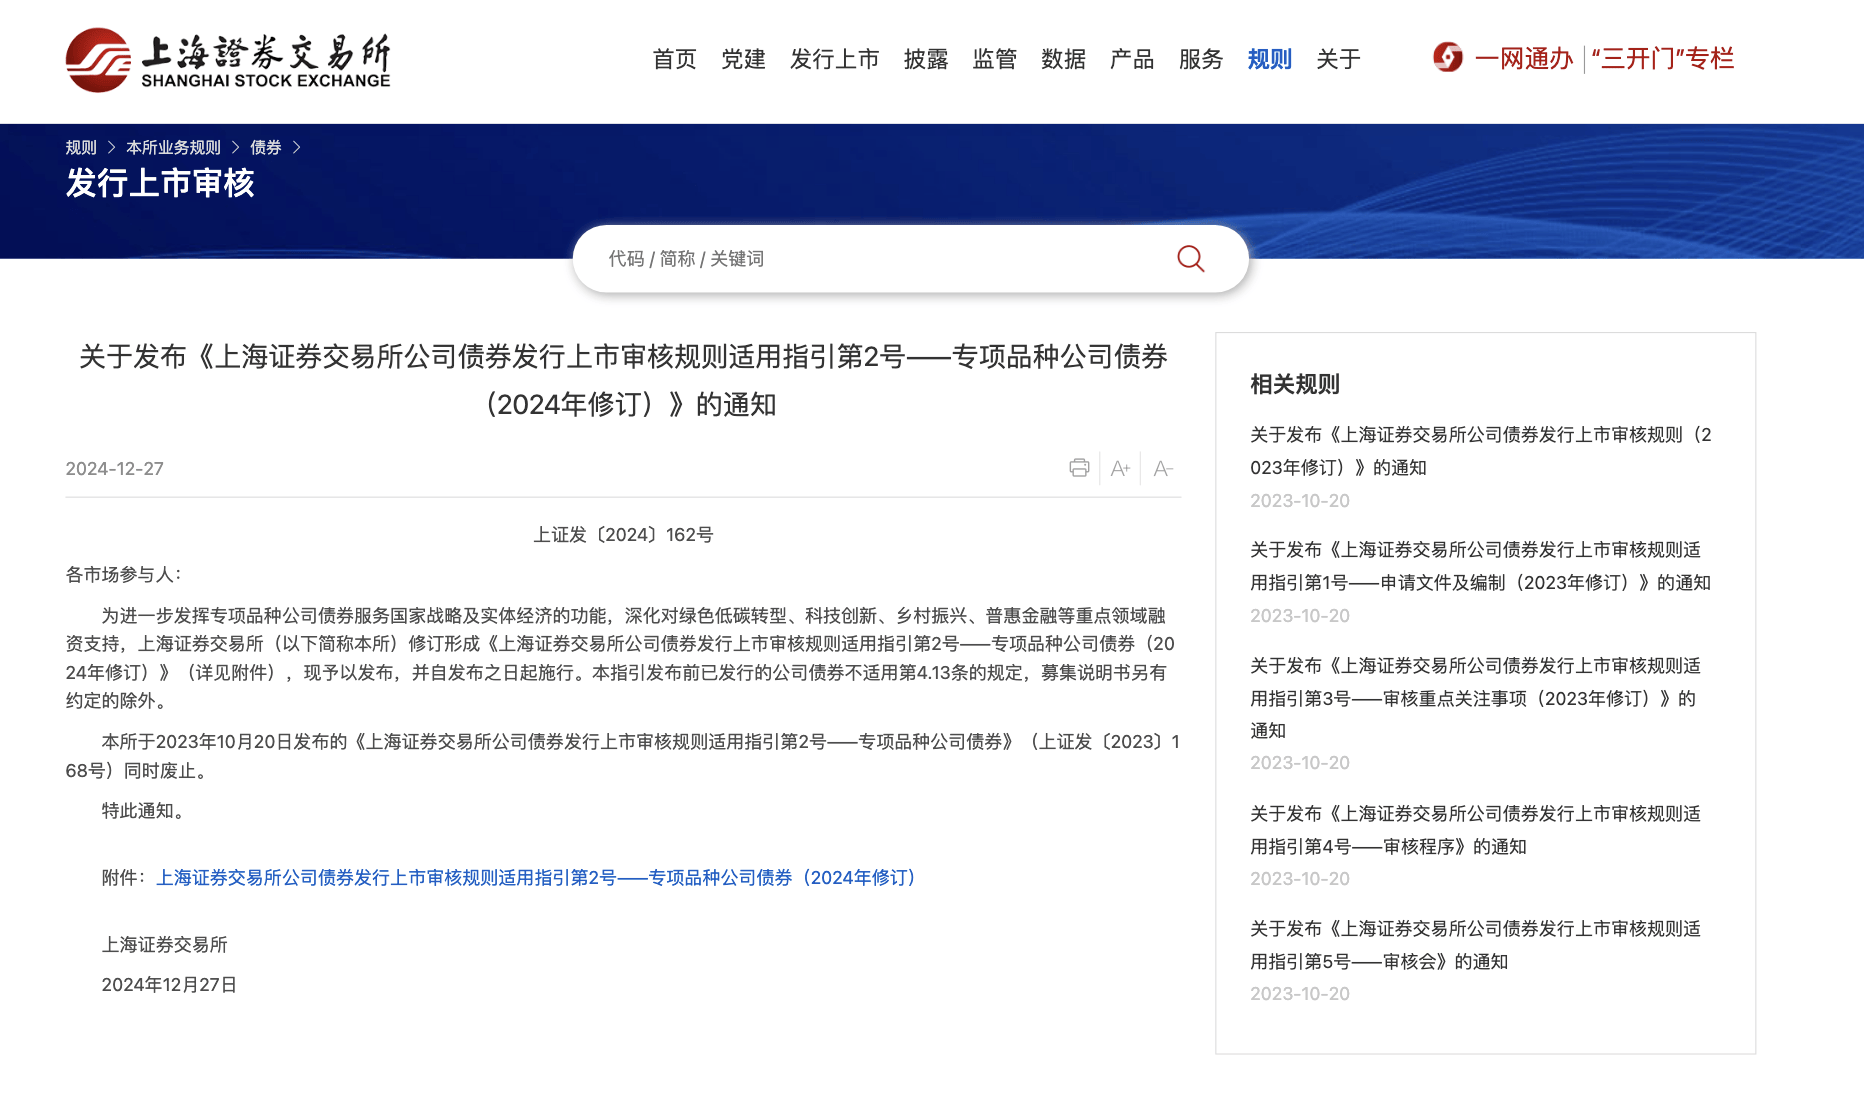Click the search magnifier icon
1864x1100 pixels.
(x=1190, y=258)
